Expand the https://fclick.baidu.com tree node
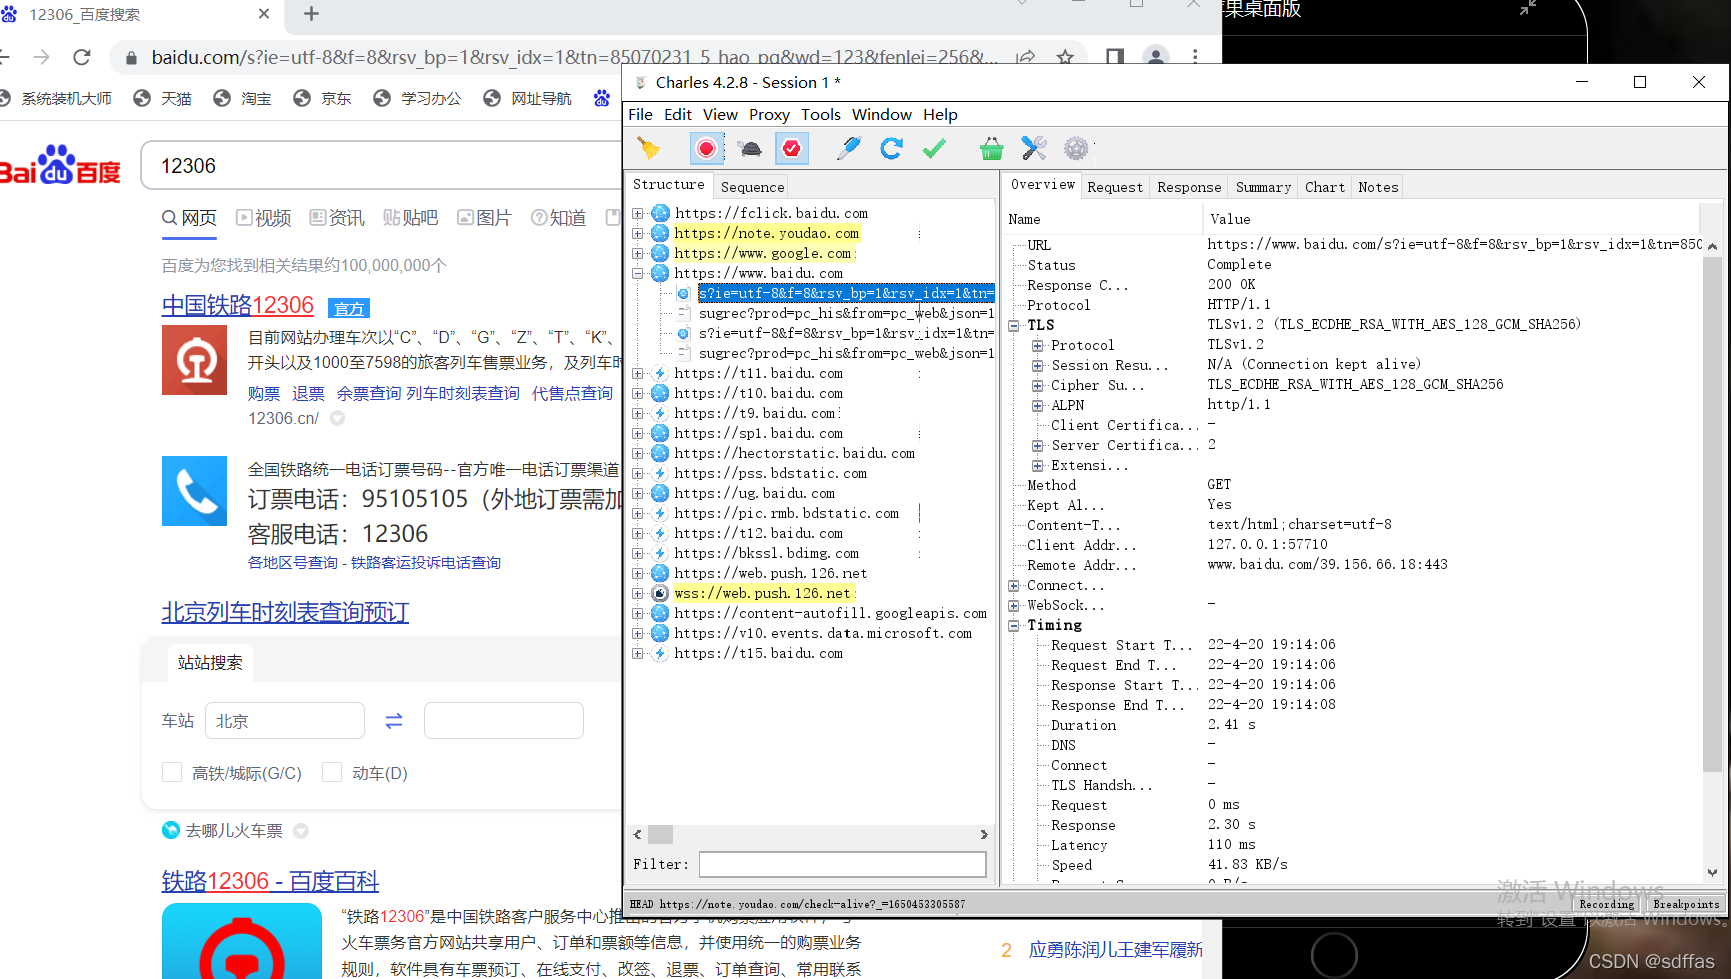The image size is (1731, 979). 637,213
